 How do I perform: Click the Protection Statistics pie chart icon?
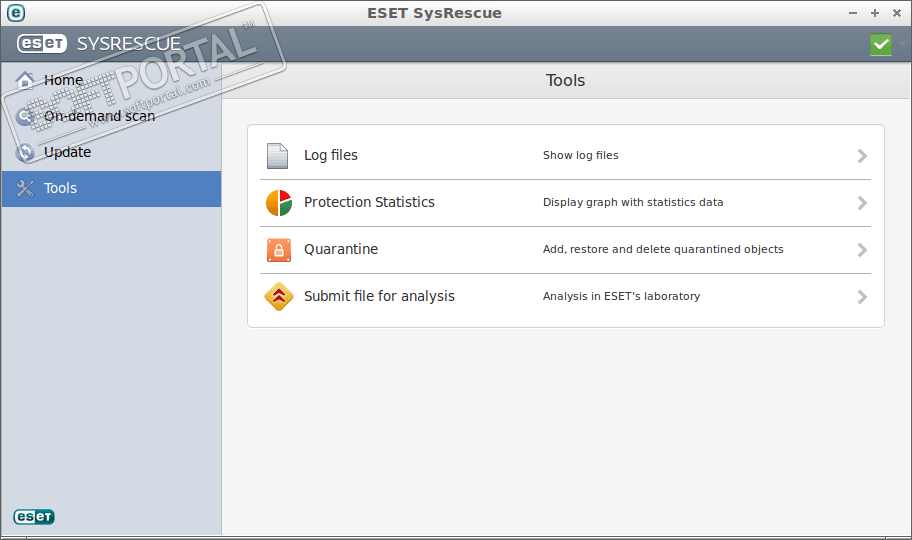(279, 202)
